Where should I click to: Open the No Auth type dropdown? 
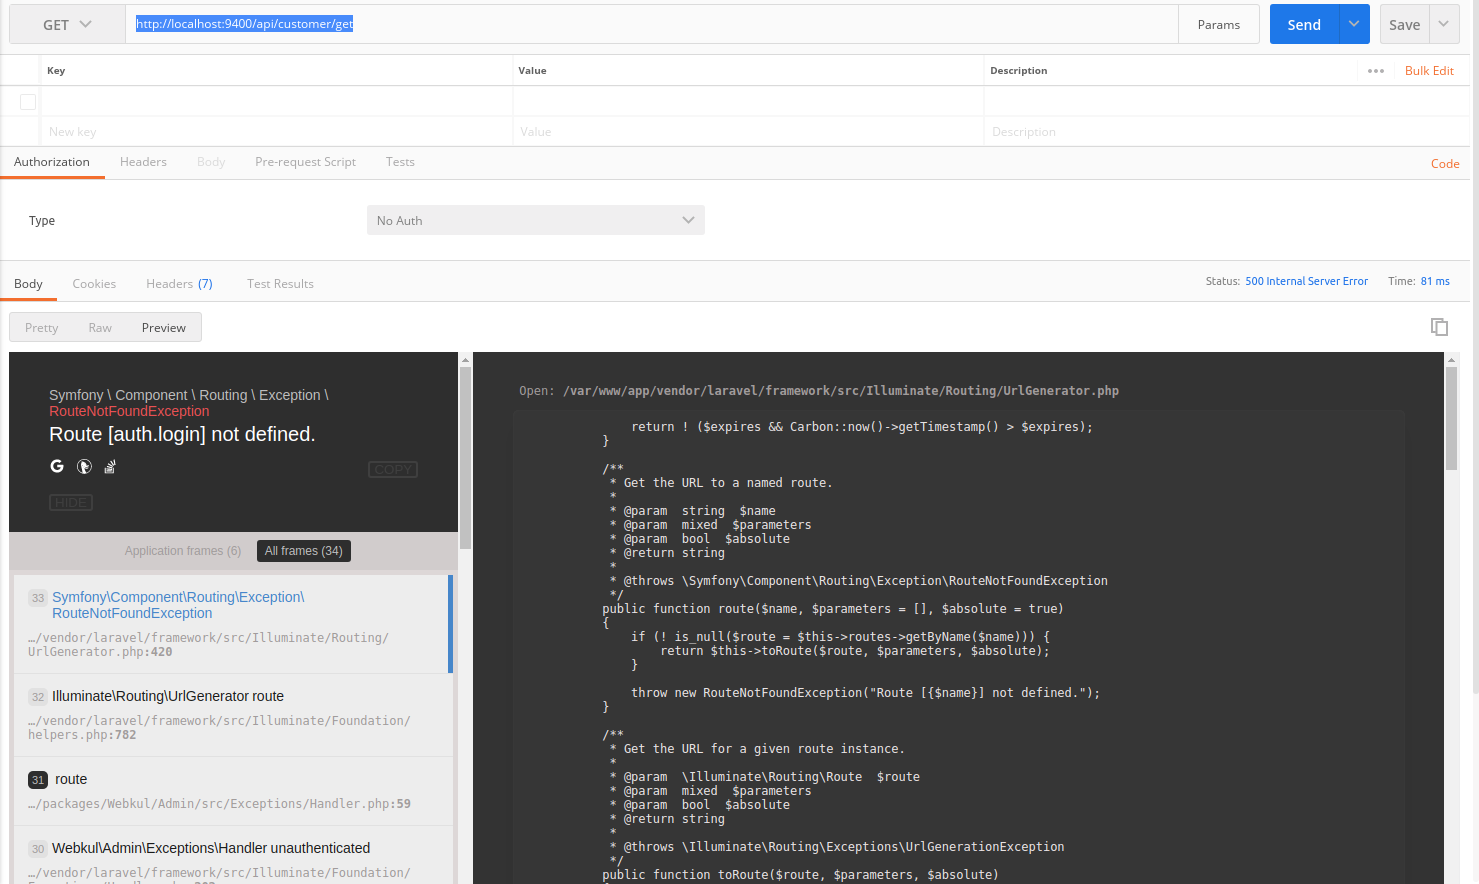[x=536, y=220]
